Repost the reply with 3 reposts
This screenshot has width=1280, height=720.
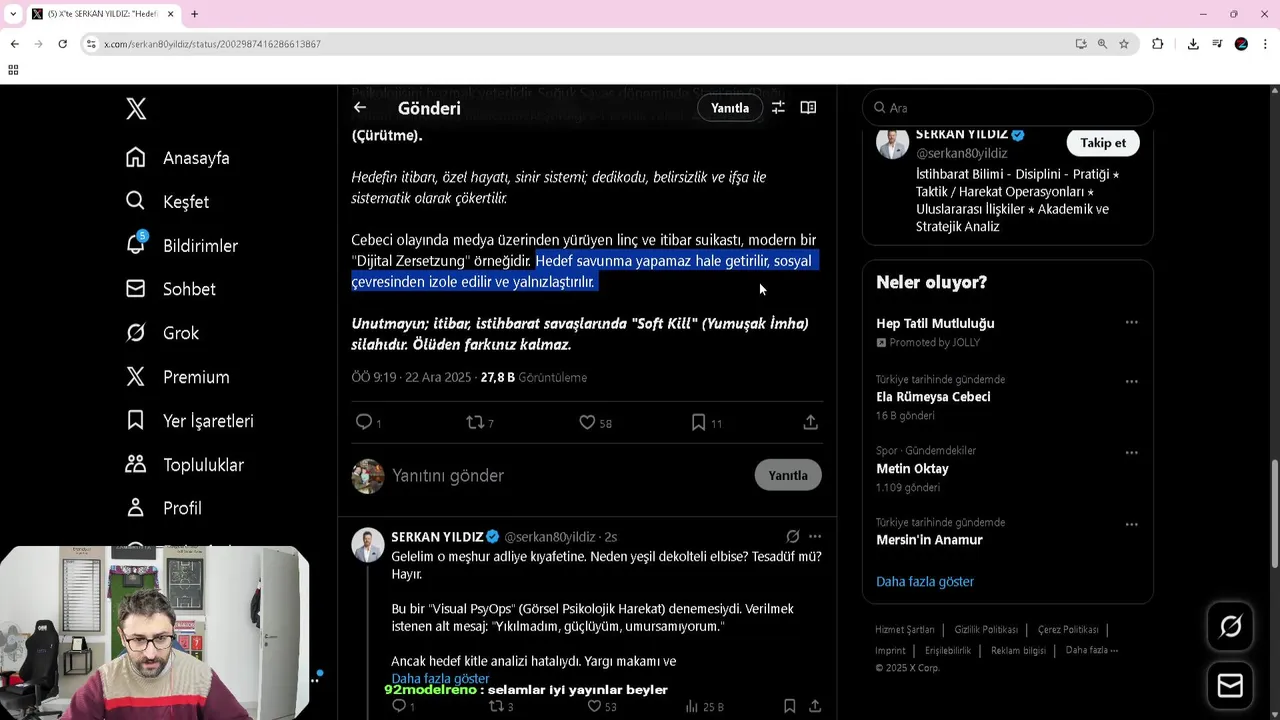[500, 706]
